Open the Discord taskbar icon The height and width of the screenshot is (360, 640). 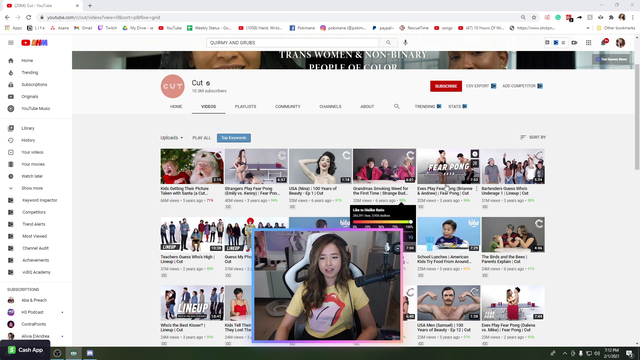[90, 353]
